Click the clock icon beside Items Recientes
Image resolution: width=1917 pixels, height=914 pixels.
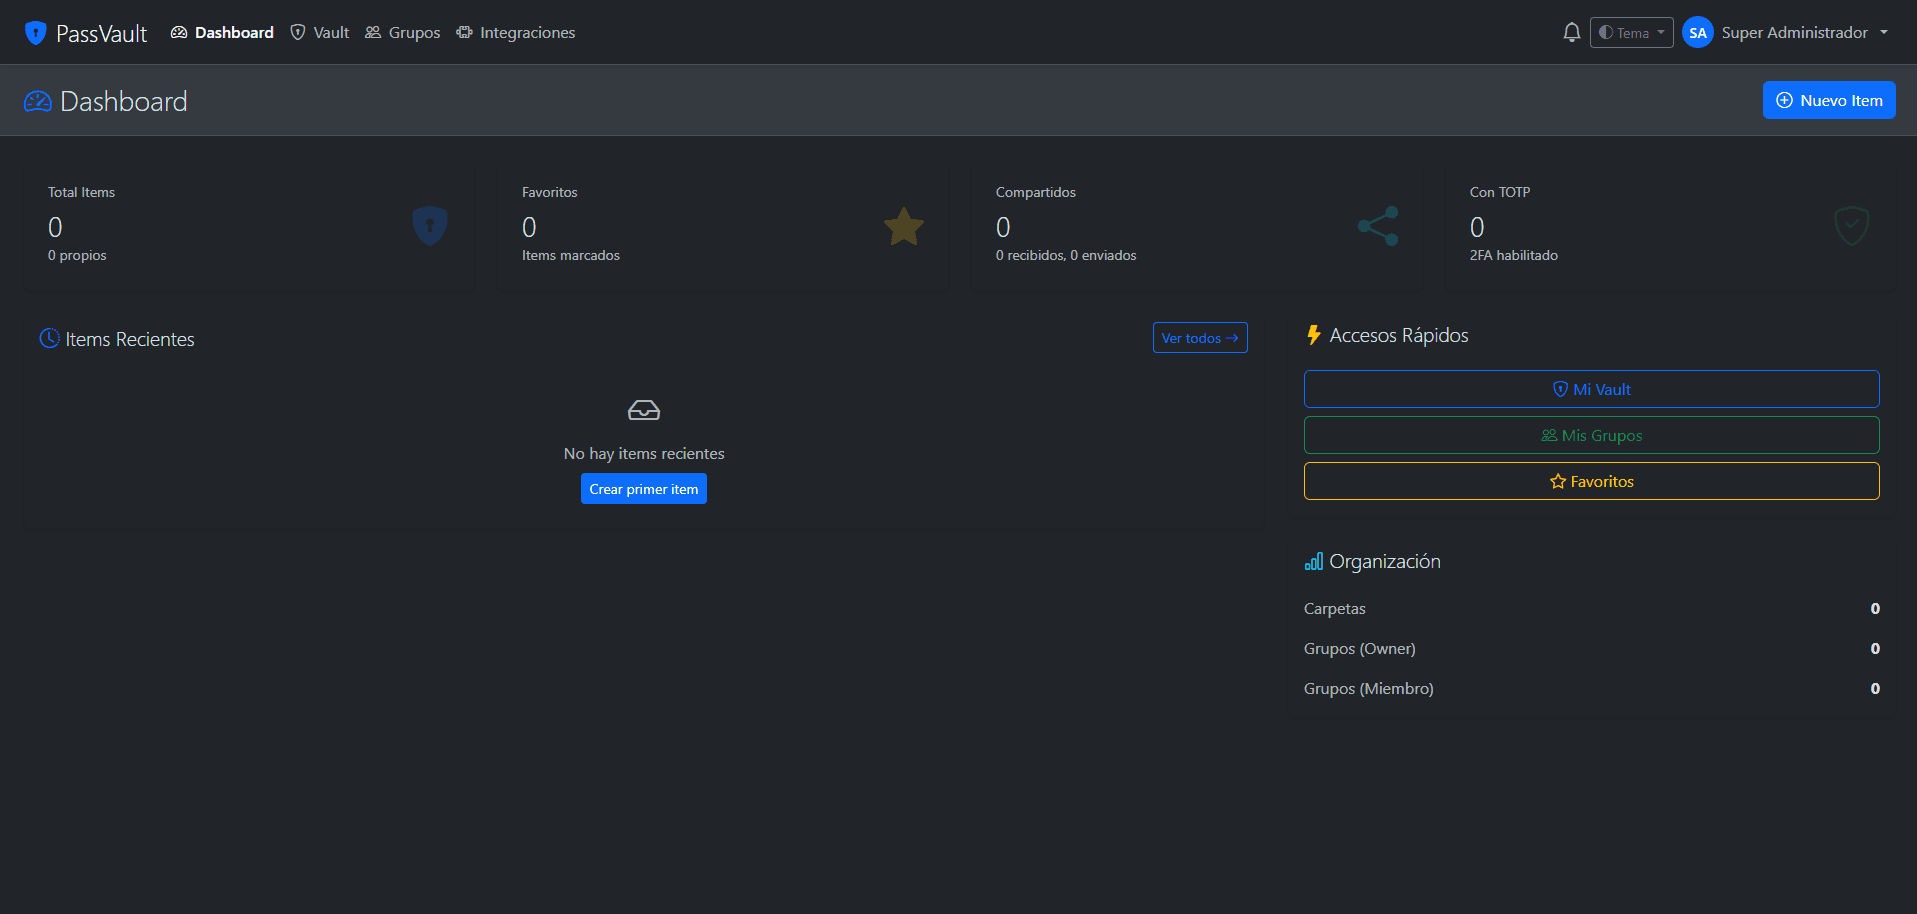pyautogui.click(x=49, y=338)
